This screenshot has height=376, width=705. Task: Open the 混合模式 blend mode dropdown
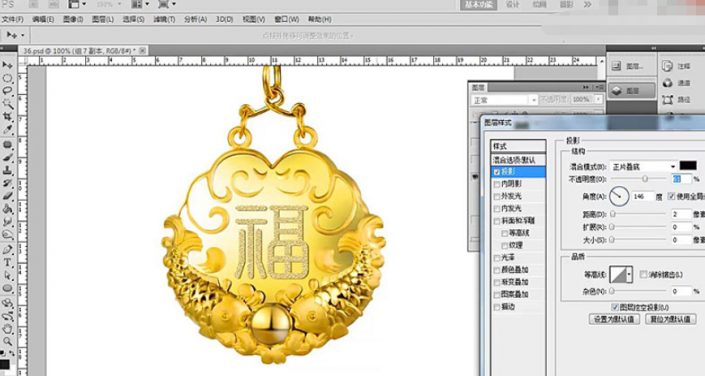coord(643,166)
